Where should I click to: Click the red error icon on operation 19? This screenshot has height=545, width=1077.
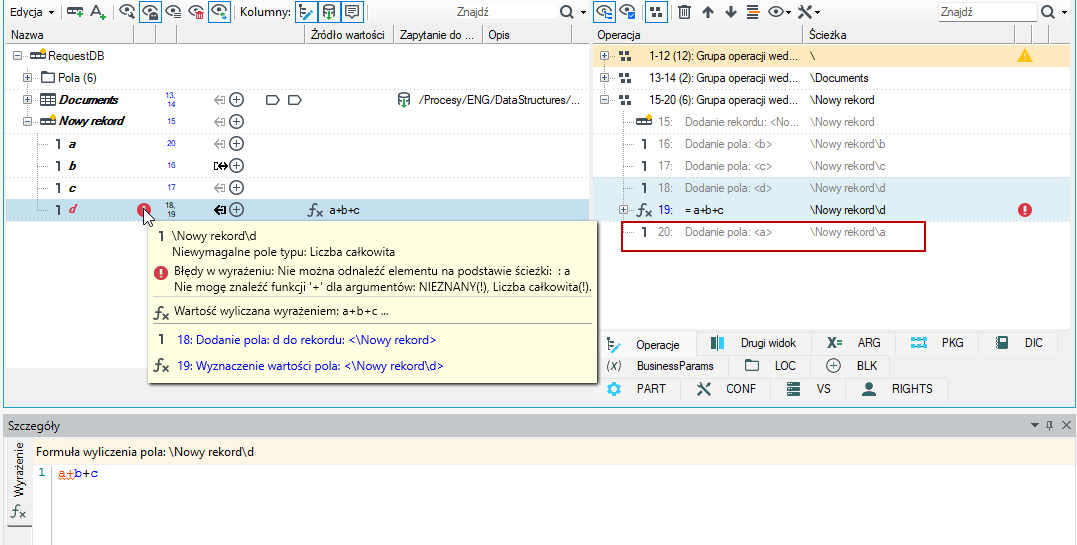(1025, 210)
